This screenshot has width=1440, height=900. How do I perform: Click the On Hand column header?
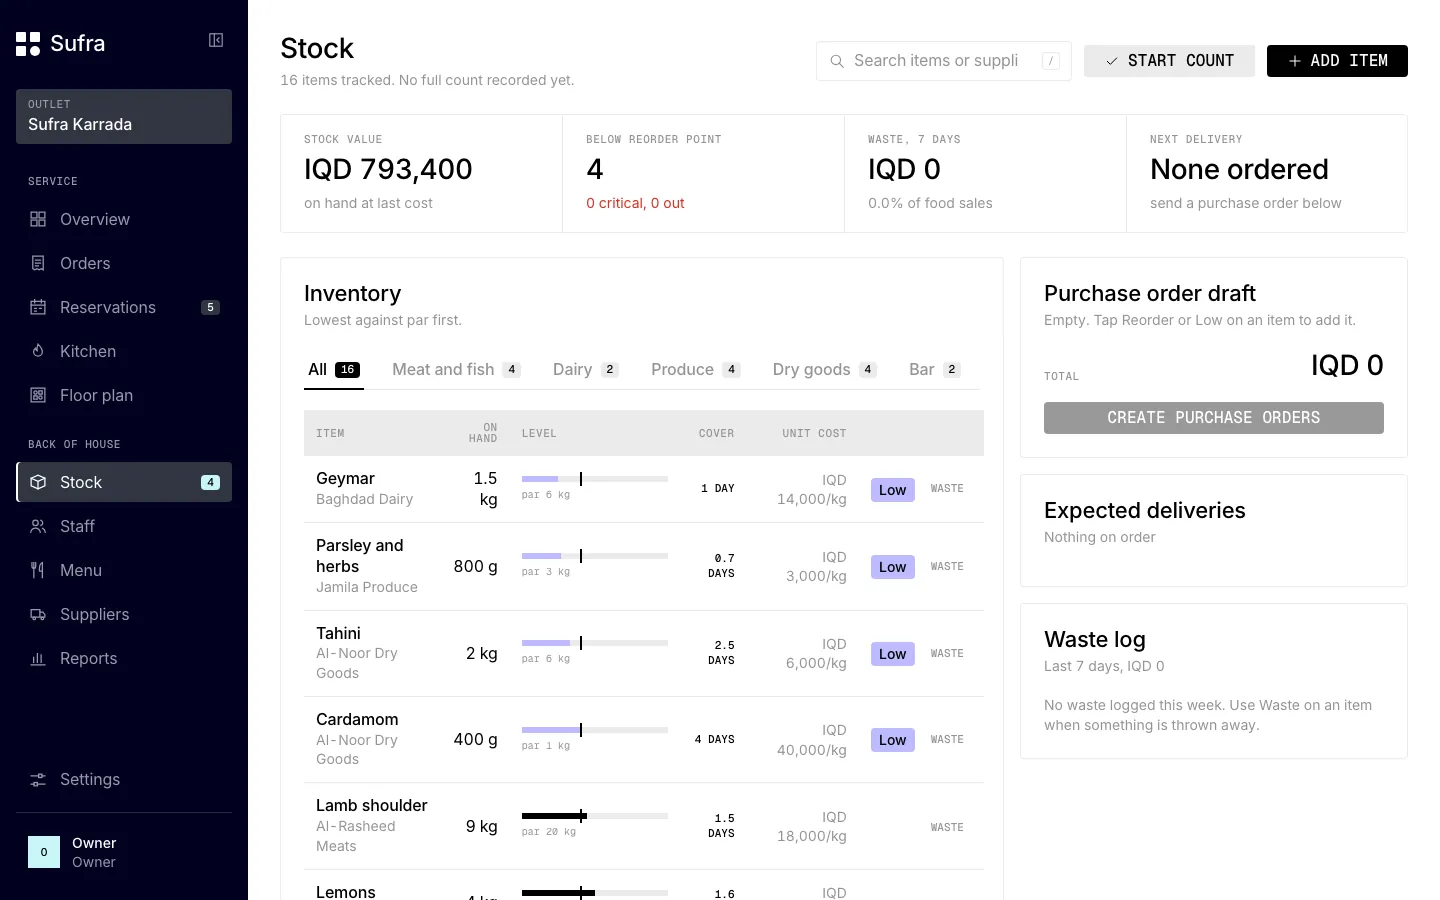483,433
